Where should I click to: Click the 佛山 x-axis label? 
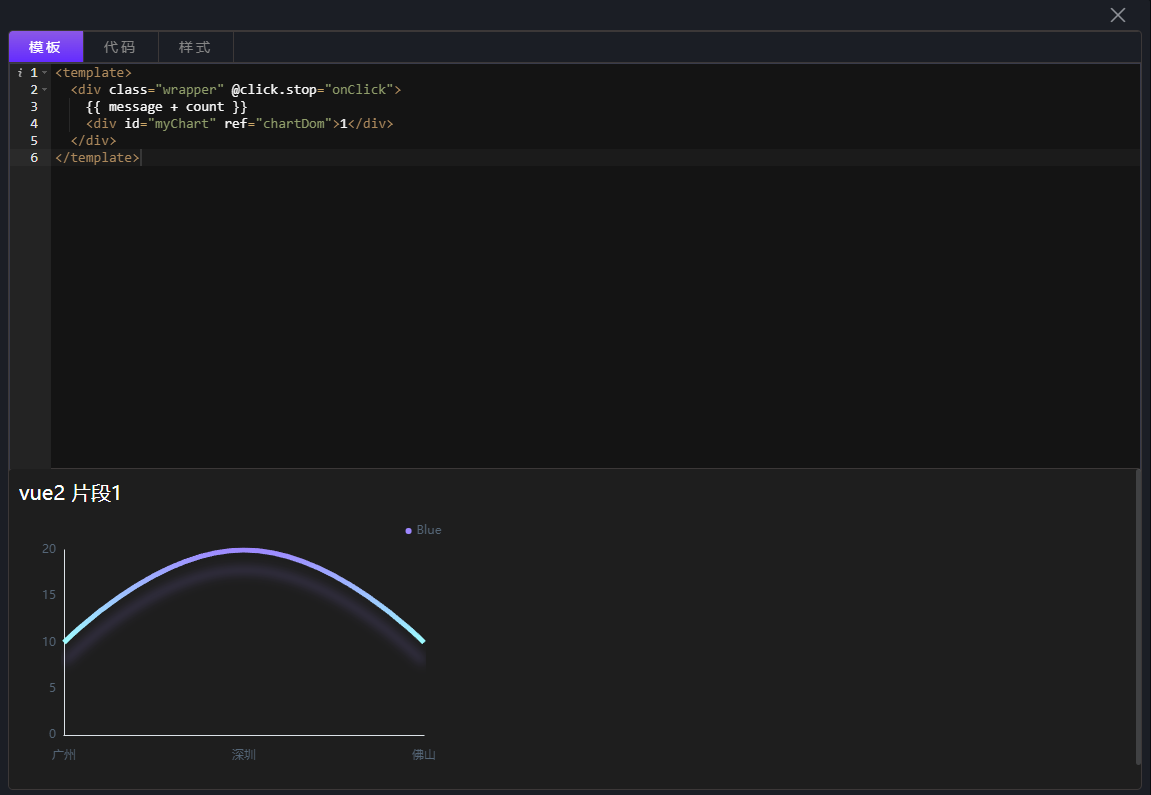(424, 755)
